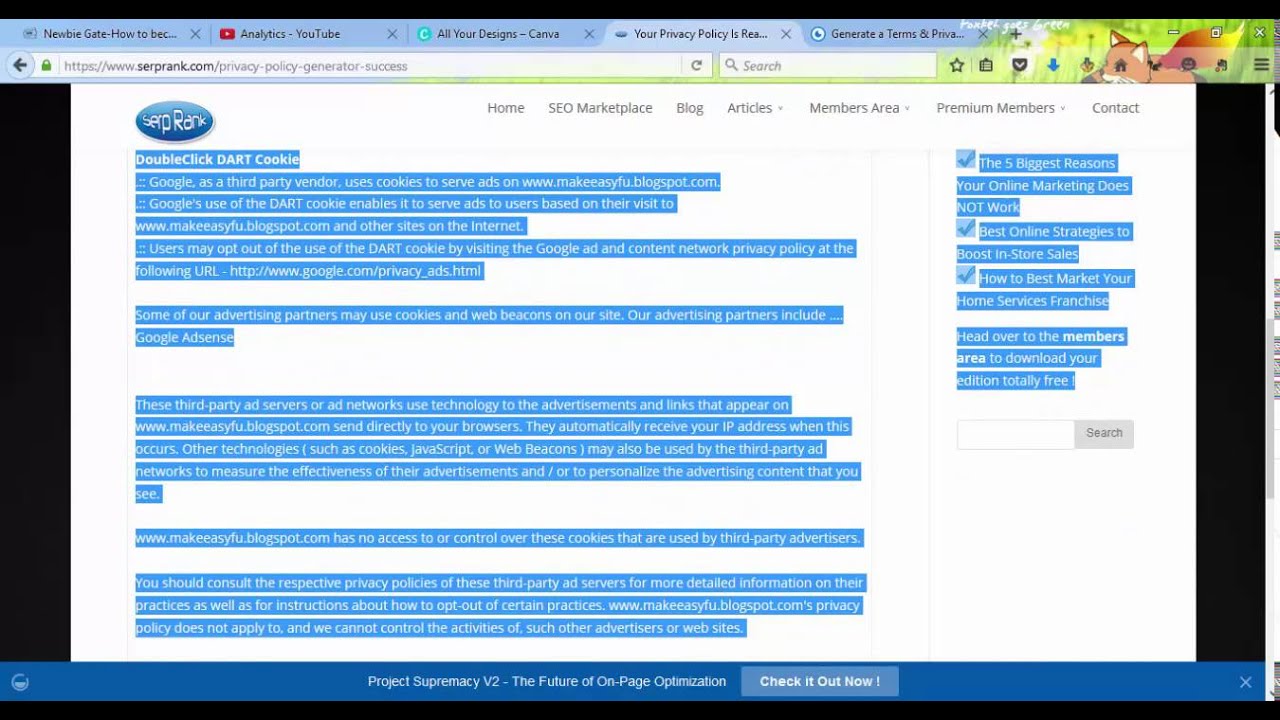The image size is (1280, 720).
Task: Click the home icon in toolbar
Action: pos(1120,66)
